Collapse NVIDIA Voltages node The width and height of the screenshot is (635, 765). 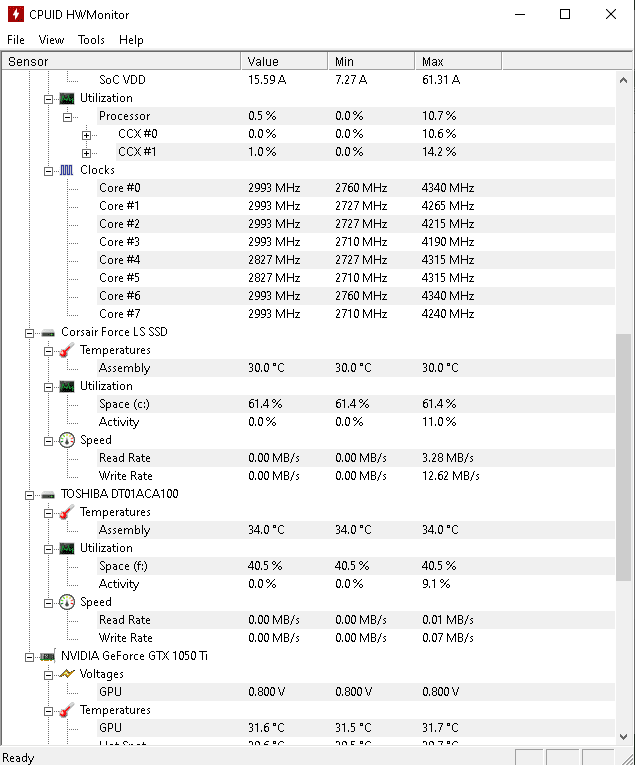[x=48, y=675]
